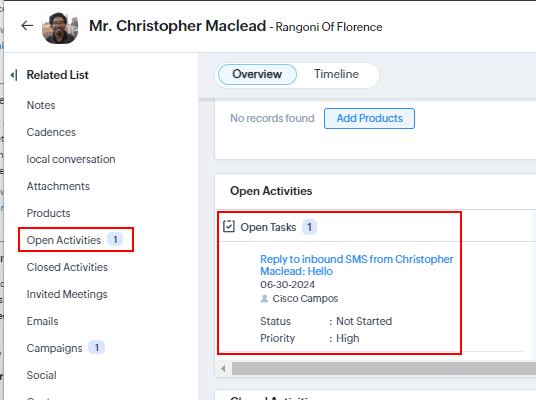Image resolution: width=536 pixels, height=400 pixels.
Task: Click the Open Tasks count badge
Action: pyautogui.click(x=309, y=227)
